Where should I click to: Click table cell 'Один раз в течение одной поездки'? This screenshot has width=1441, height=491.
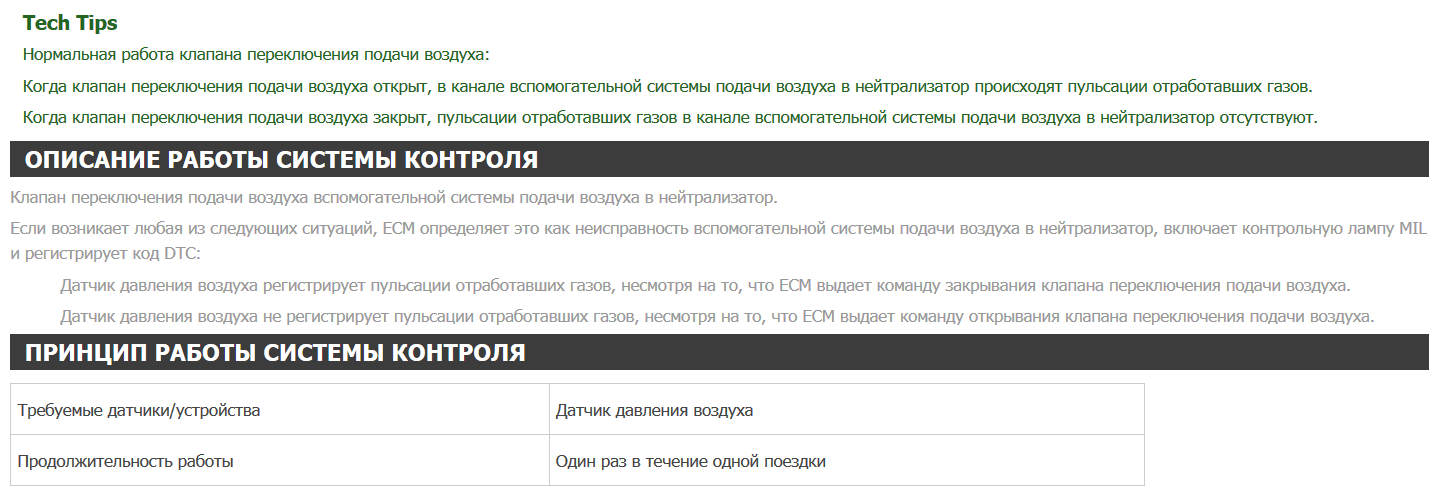tap(847, 461)
